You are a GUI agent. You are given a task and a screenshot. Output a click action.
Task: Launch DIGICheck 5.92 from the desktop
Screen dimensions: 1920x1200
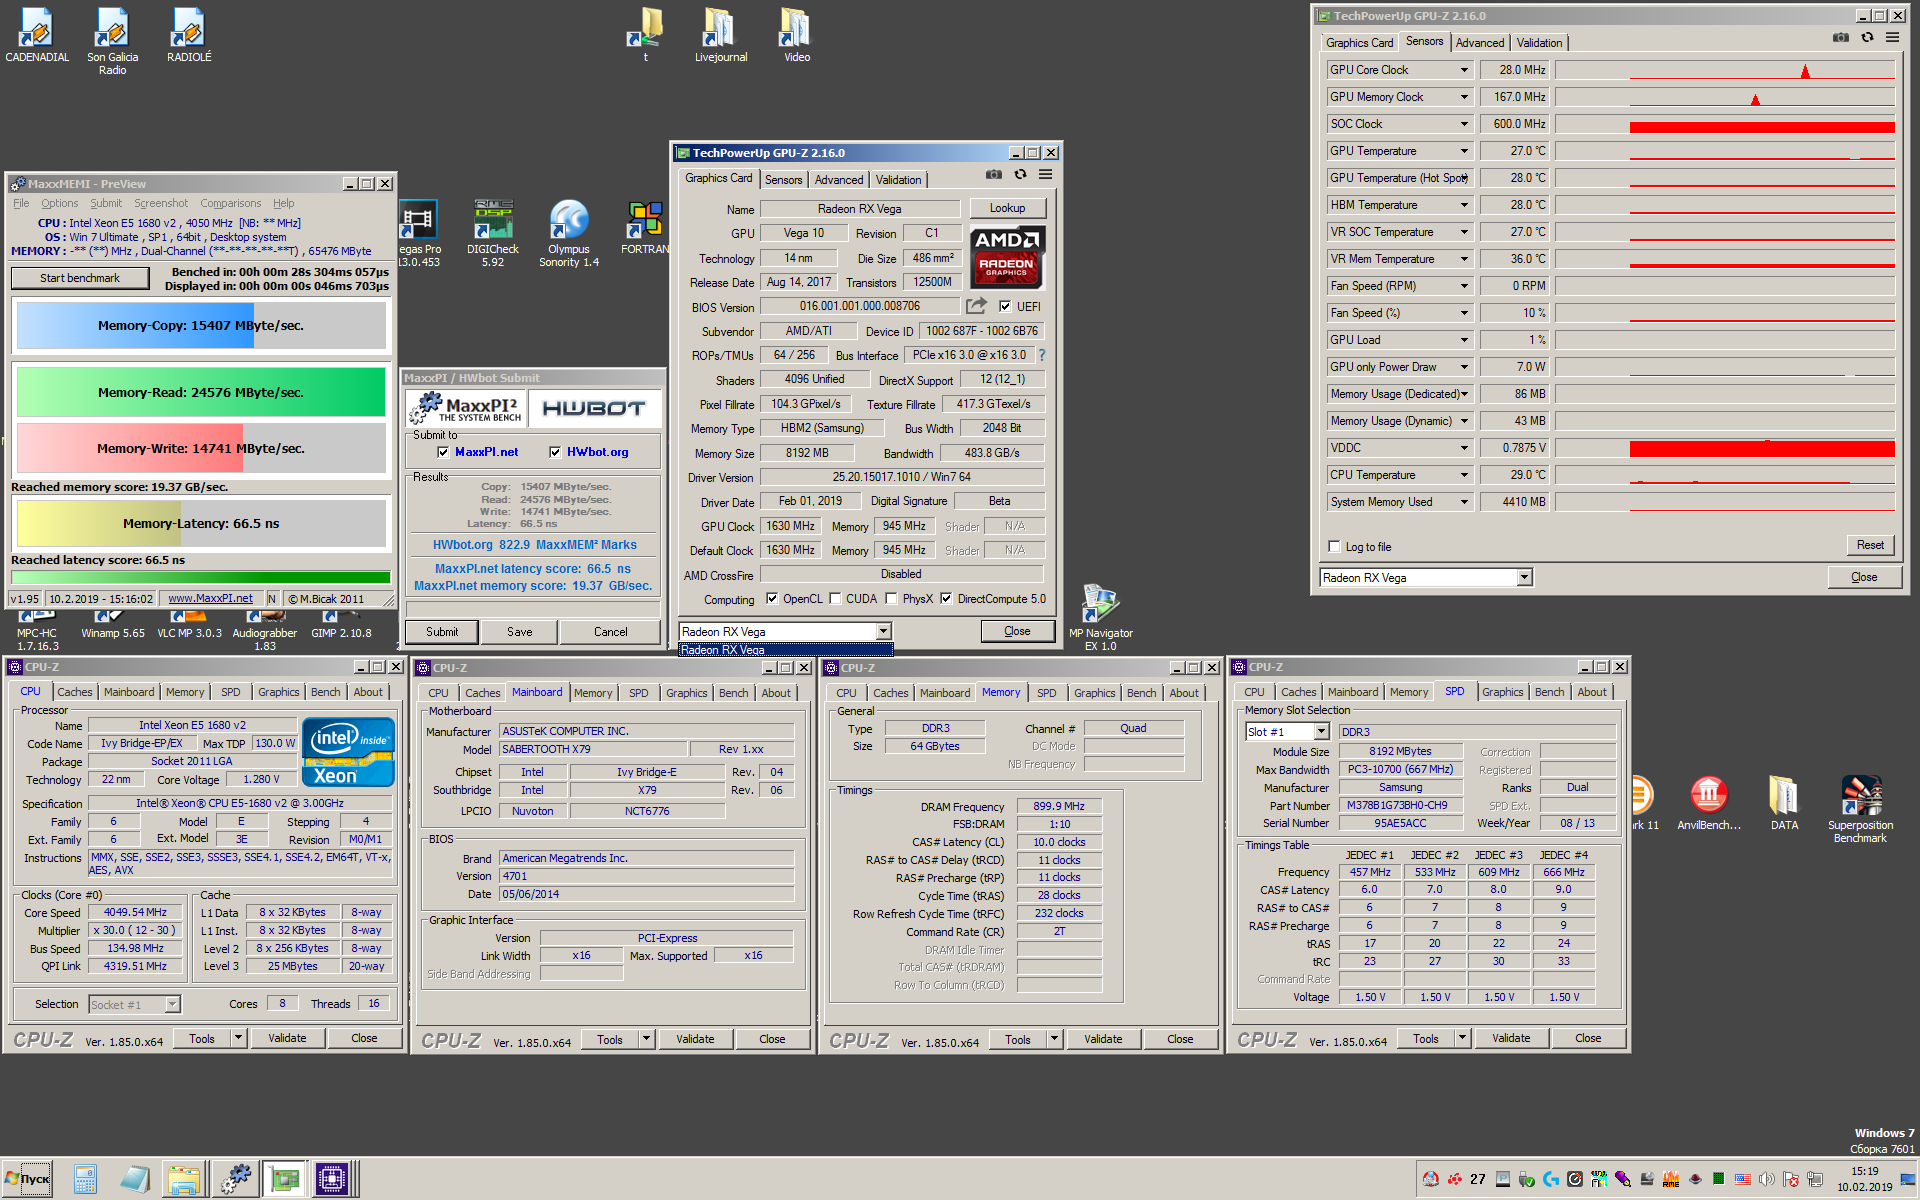493,233
